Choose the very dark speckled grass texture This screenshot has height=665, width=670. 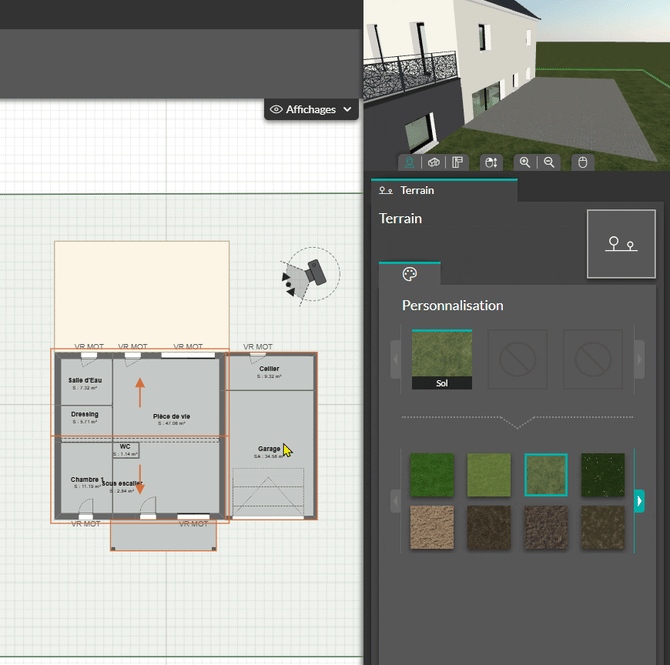[602, 475]
